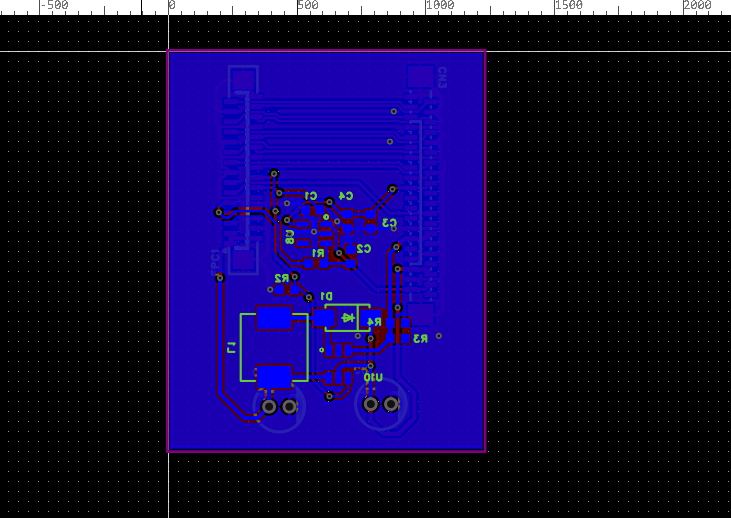Select the left through-hole pad below U10
The width and height of the screenshot is (731, 518).
[371, 404]
